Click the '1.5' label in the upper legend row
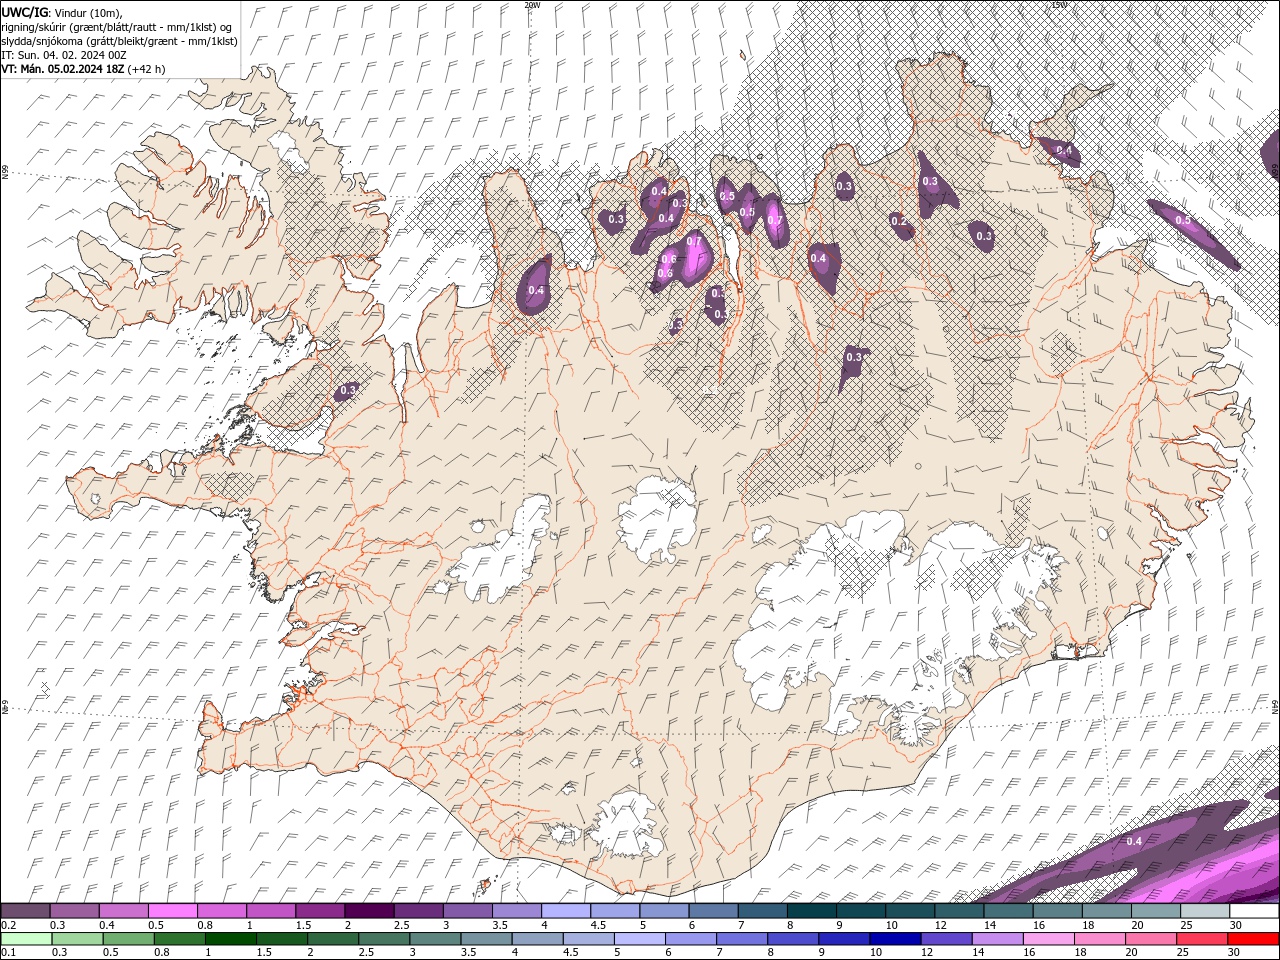This screenshot has height=960, width=1280. (x=303, y=925)
